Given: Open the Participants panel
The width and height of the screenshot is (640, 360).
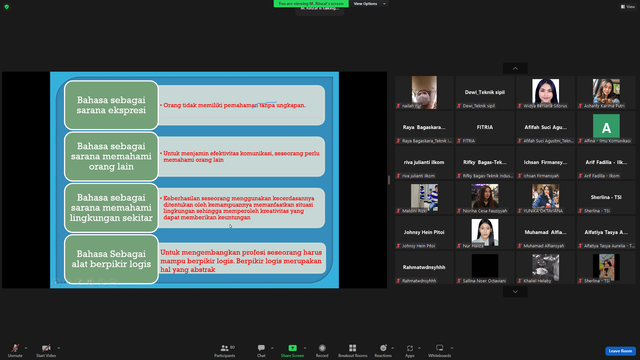Looking at the screenshot, I should (225, 350).
